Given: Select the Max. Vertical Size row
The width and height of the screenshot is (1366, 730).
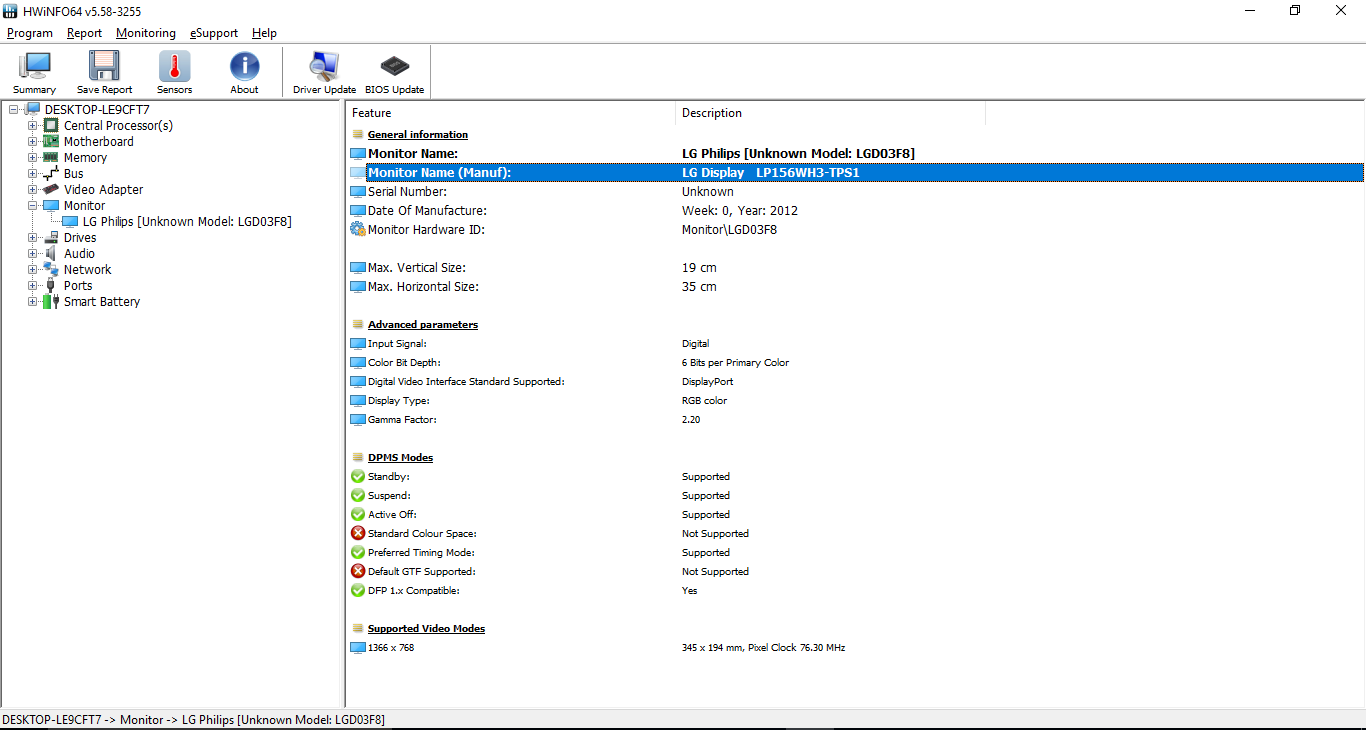Looking at the screenshot, I should tap(856, 267).
